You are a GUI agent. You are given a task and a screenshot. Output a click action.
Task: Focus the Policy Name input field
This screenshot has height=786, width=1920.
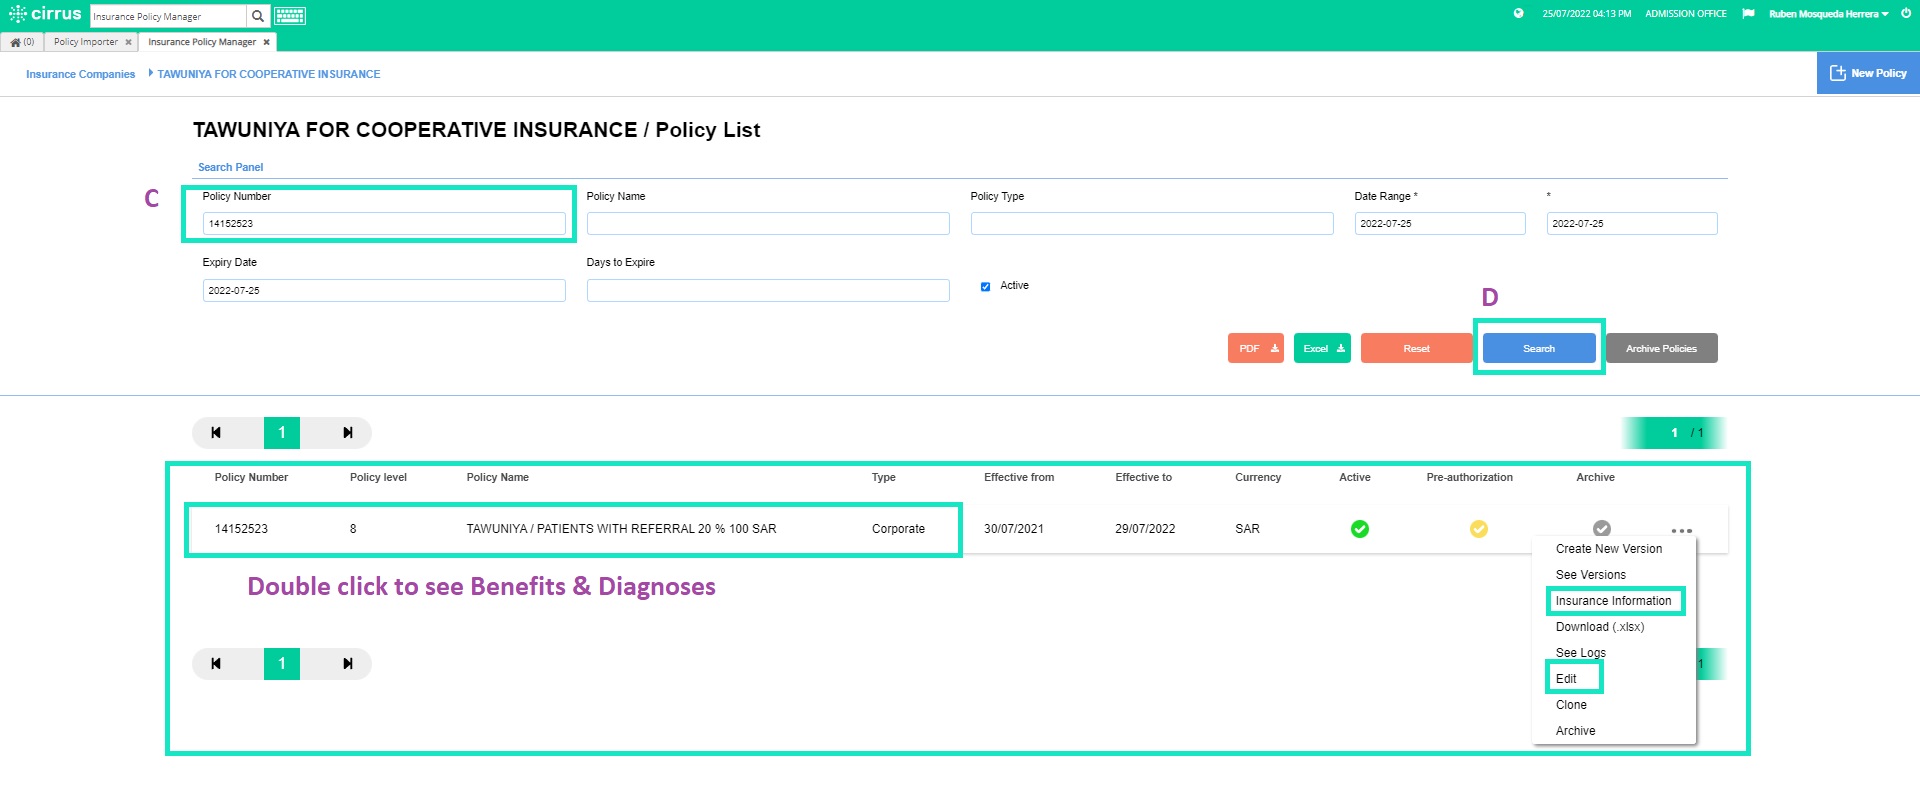768,224
